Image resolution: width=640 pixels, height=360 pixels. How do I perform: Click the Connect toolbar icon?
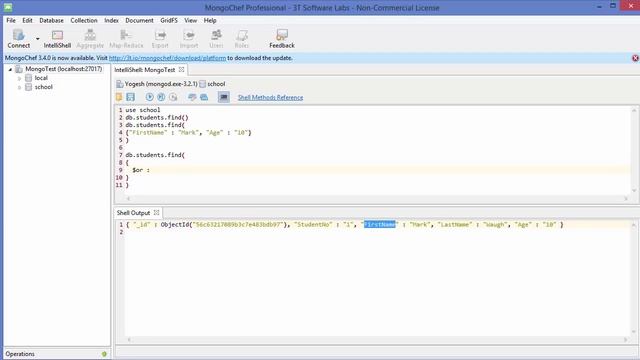tap(19, 39)
